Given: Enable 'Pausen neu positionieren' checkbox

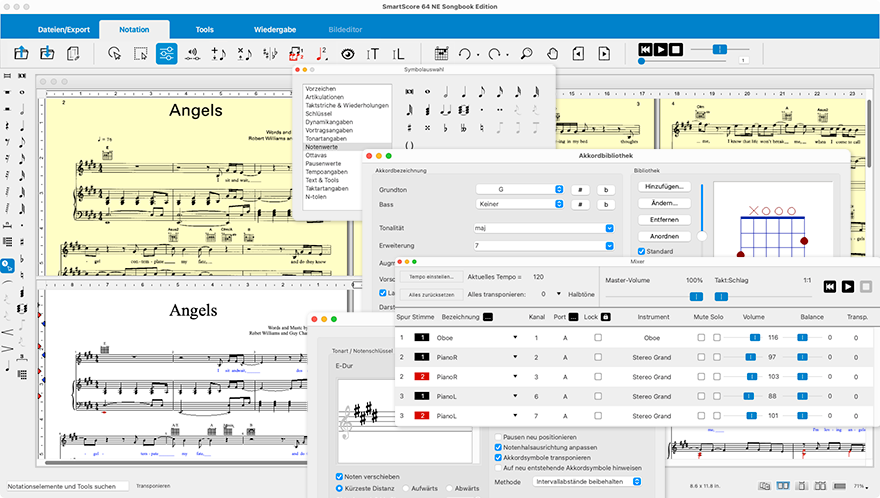Looking at the screenshot, I should [498, 437].
